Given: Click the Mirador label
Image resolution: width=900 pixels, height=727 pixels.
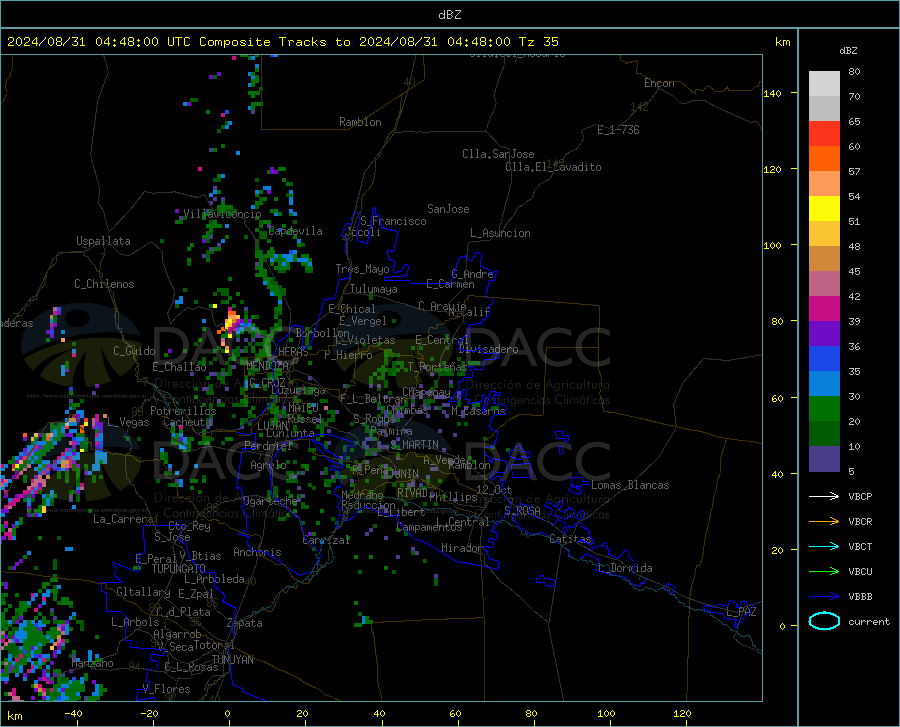Looking at the screenshot, I should tap(462, 548).
